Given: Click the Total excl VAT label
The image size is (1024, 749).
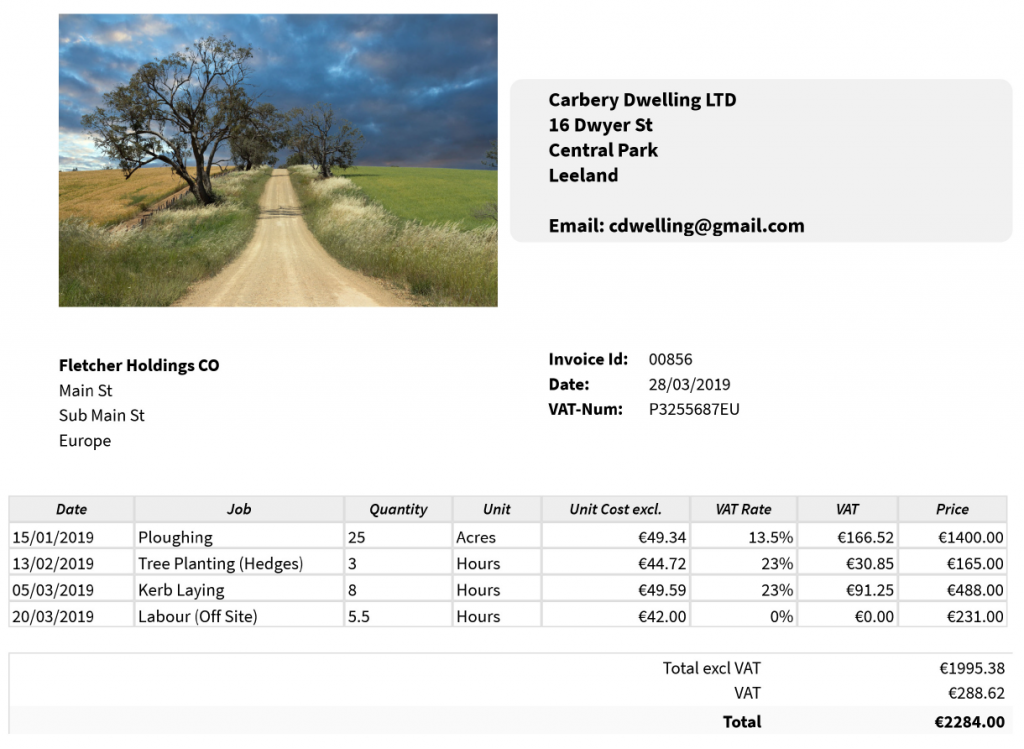Looking at the screenshot, I should (x=712, y=668).
